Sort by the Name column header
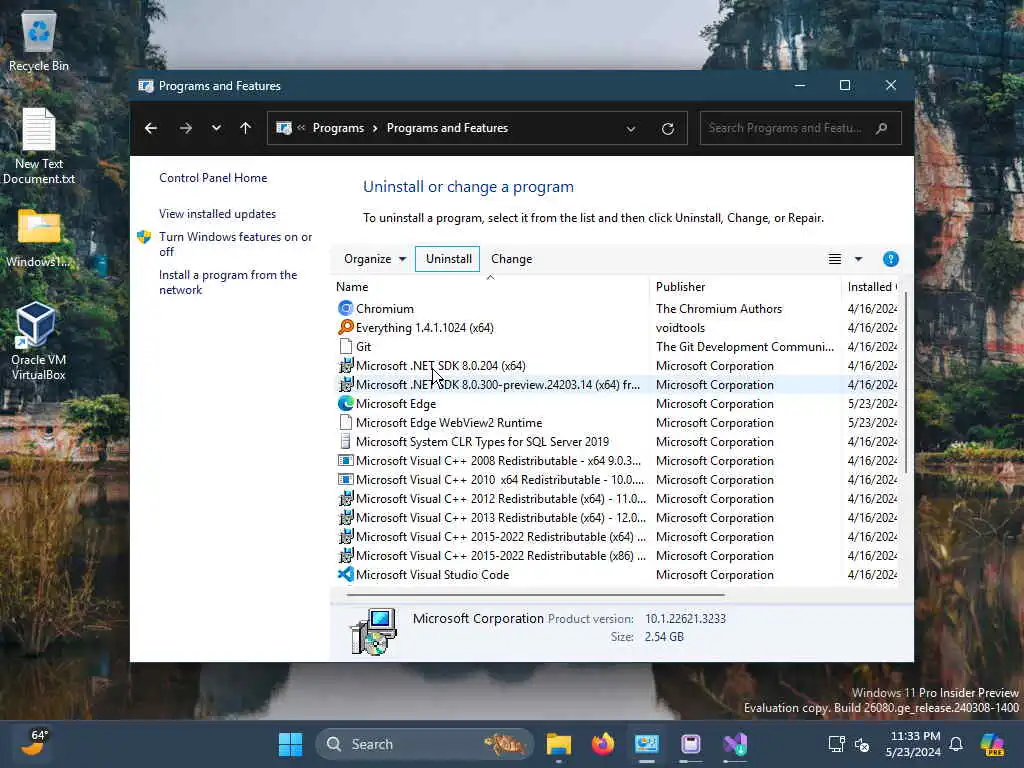The height and width of the screenshot is (768, 1024). (x=492, y=287)
